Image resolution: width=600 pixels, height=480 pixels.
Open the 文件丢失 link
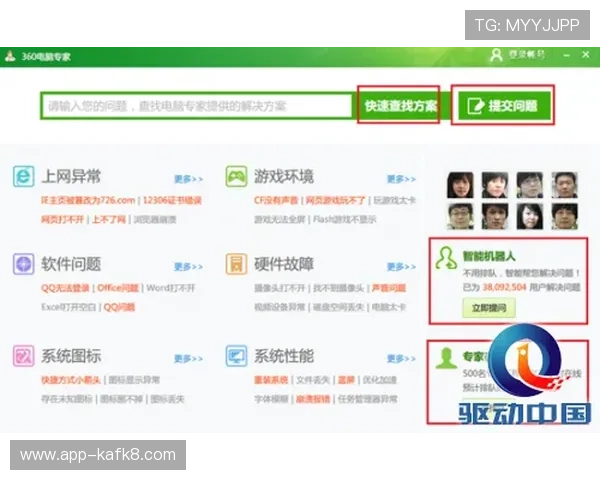pyautogui.click(x=313, y=380)
